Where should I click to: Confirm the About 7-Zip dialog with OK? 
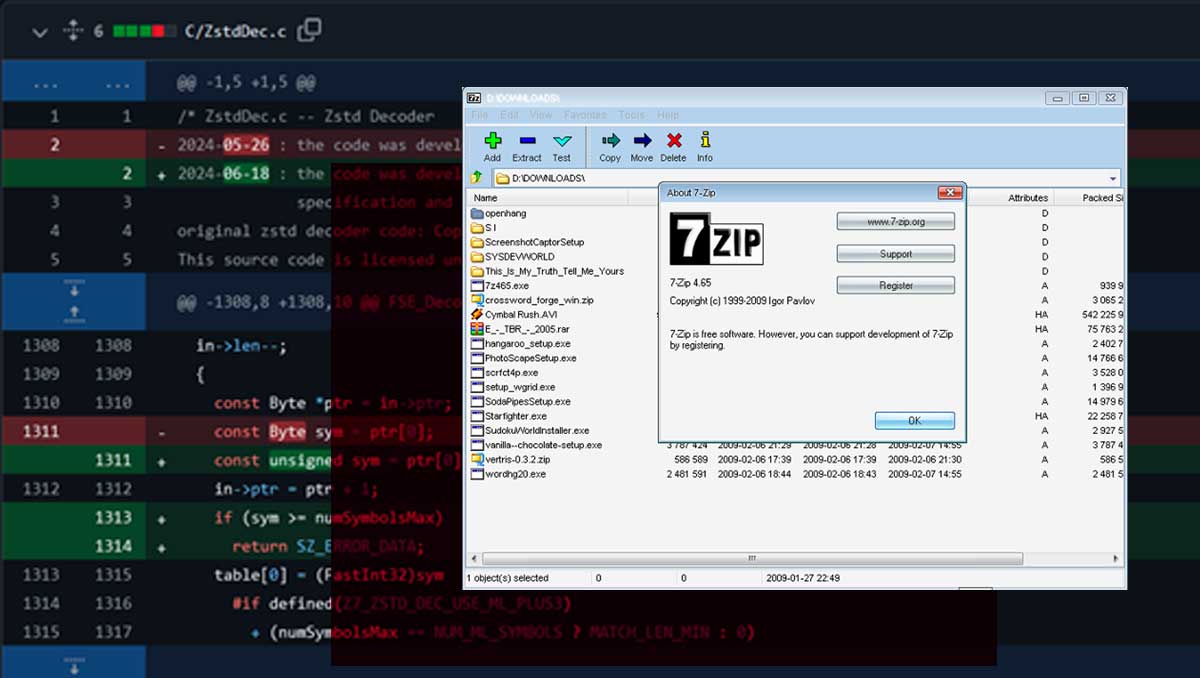click(x=915, y=421)
